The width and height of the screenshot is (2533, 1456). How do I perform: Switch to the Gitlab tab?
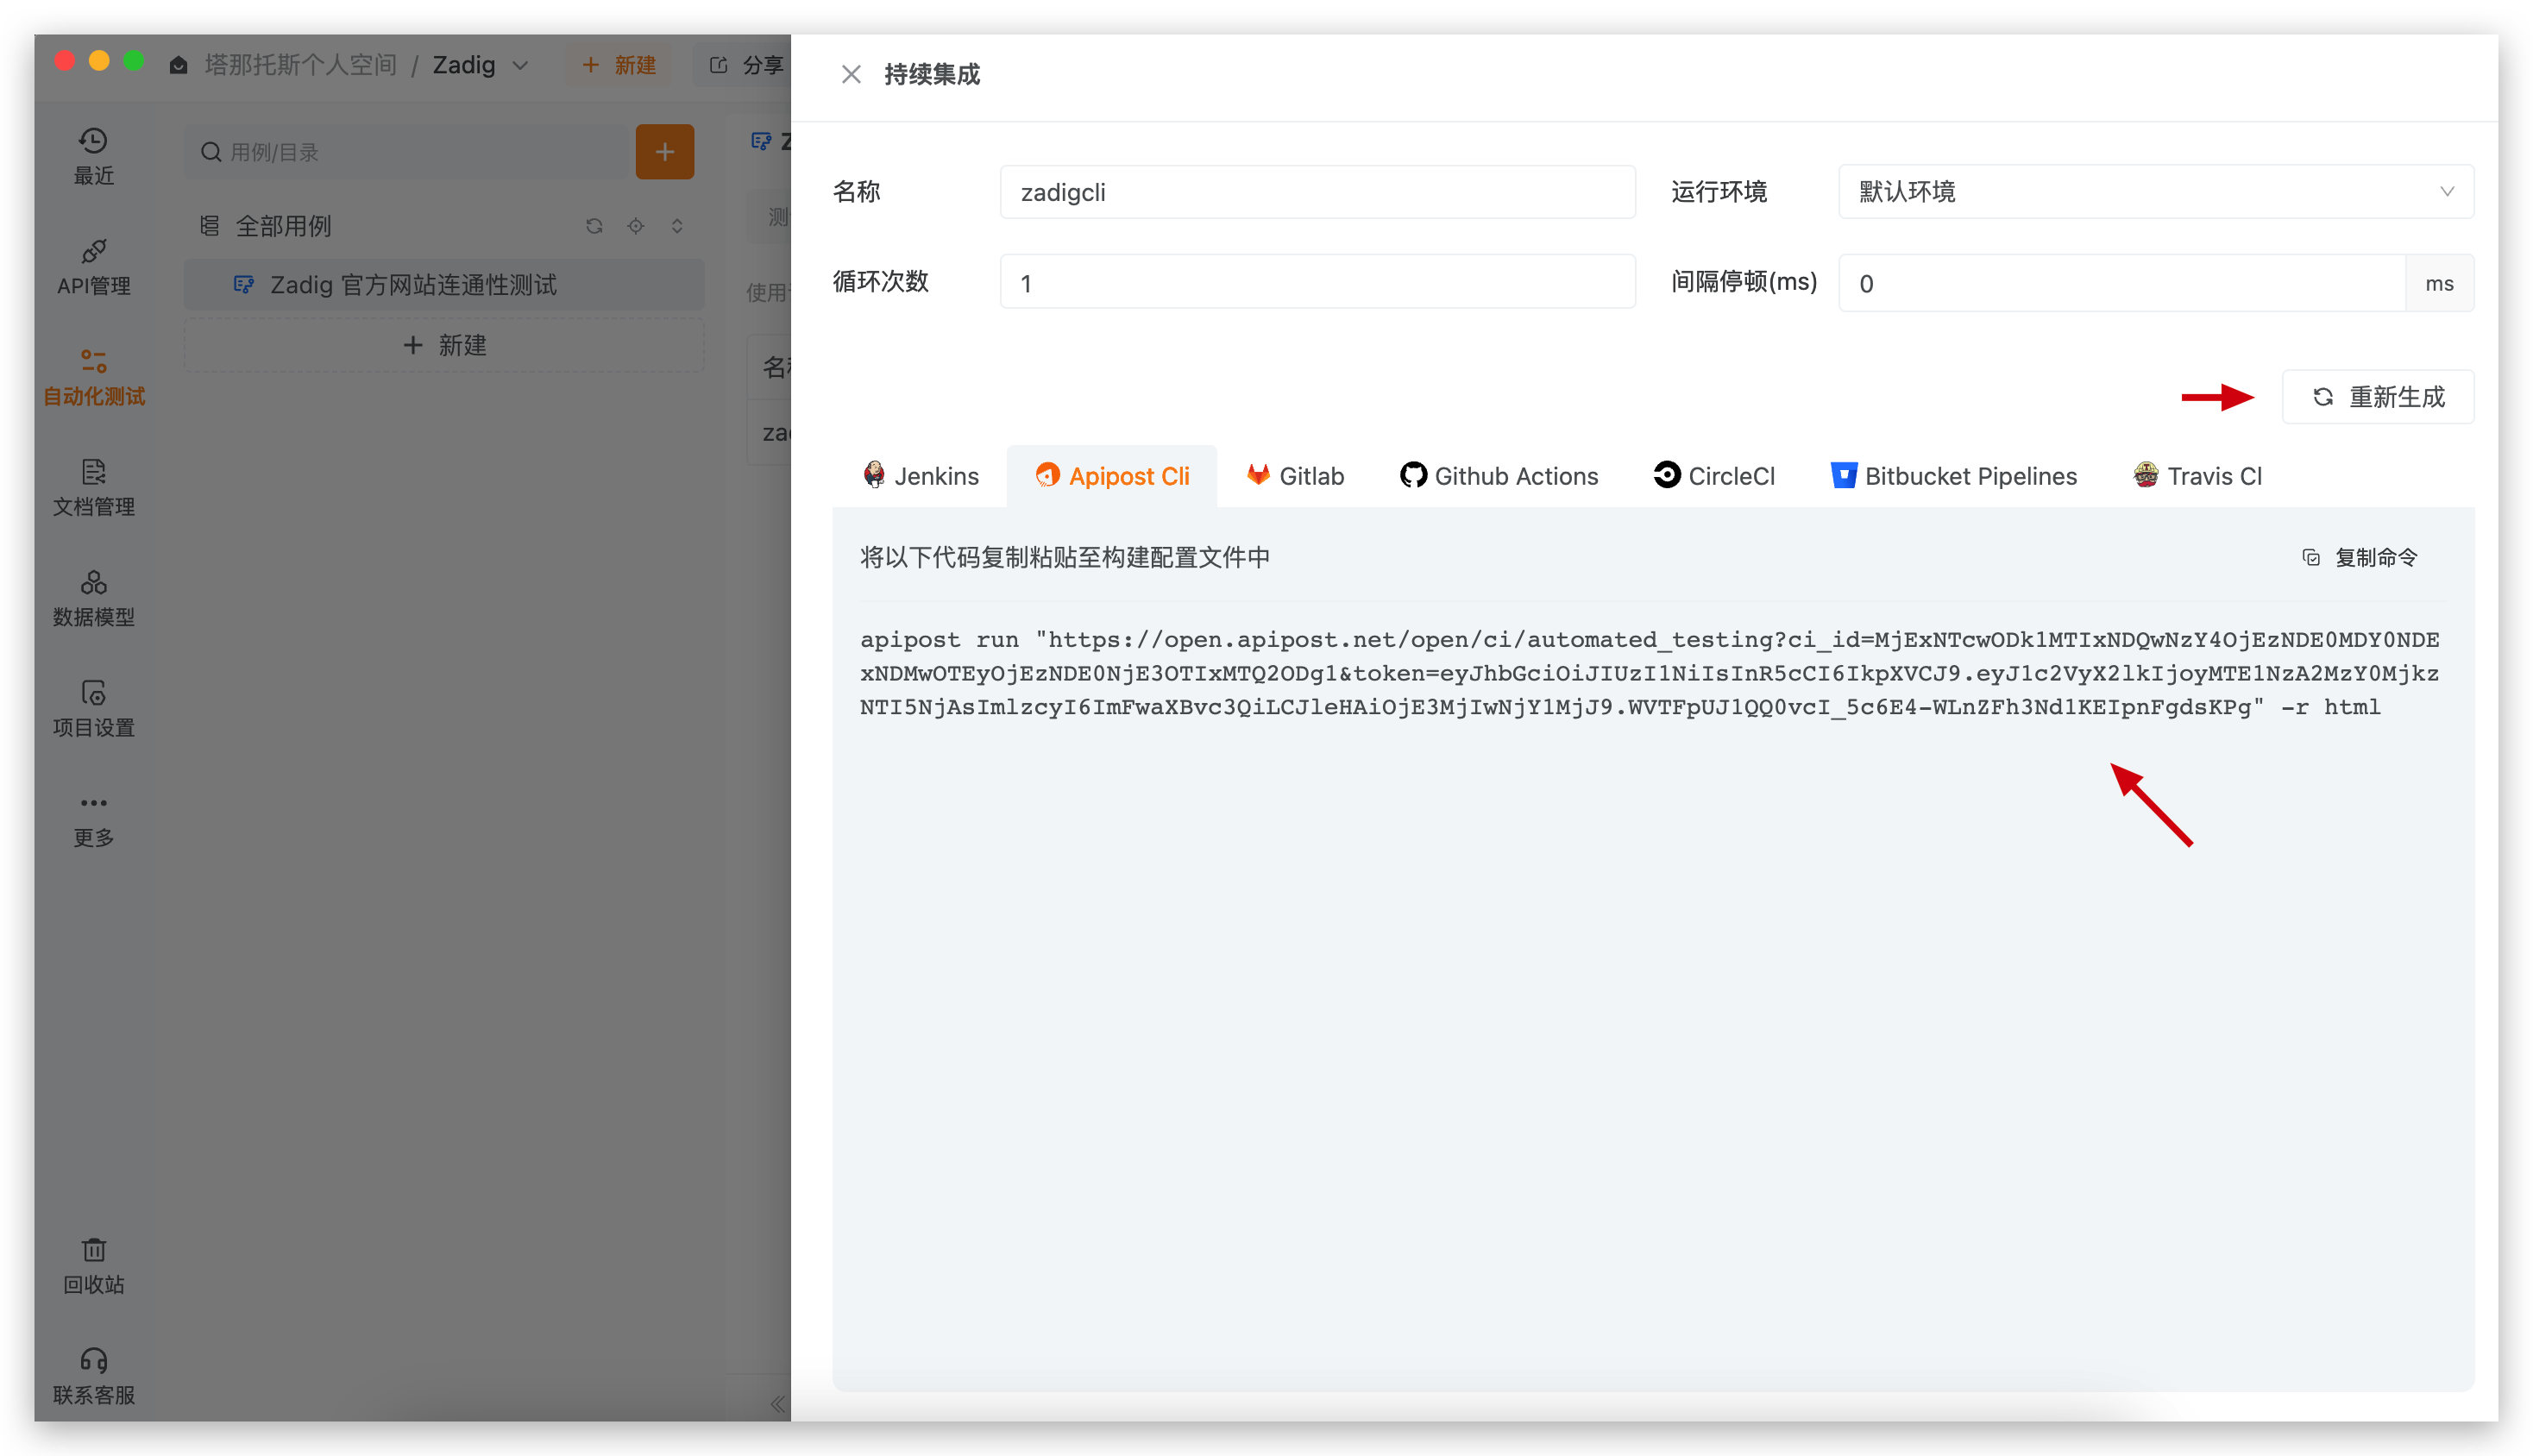coord(1296,476)
